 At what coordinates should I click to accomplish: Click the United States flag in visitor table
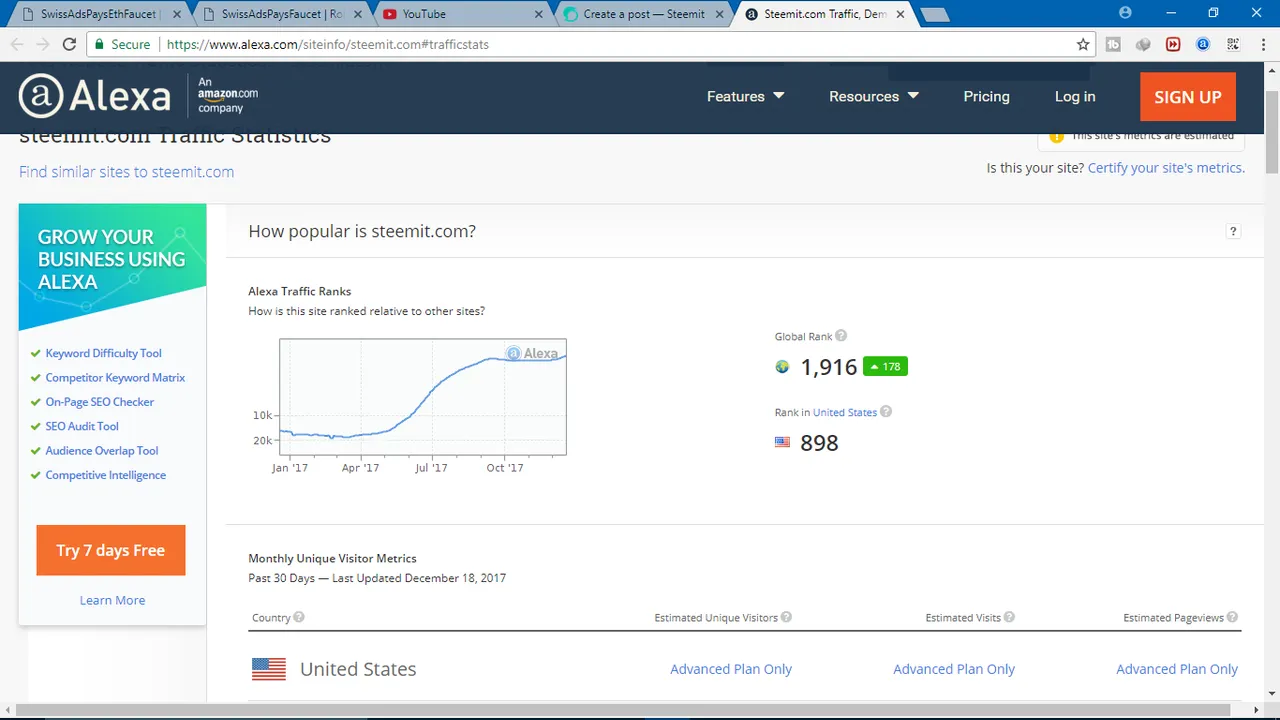(x=269, y=669)
